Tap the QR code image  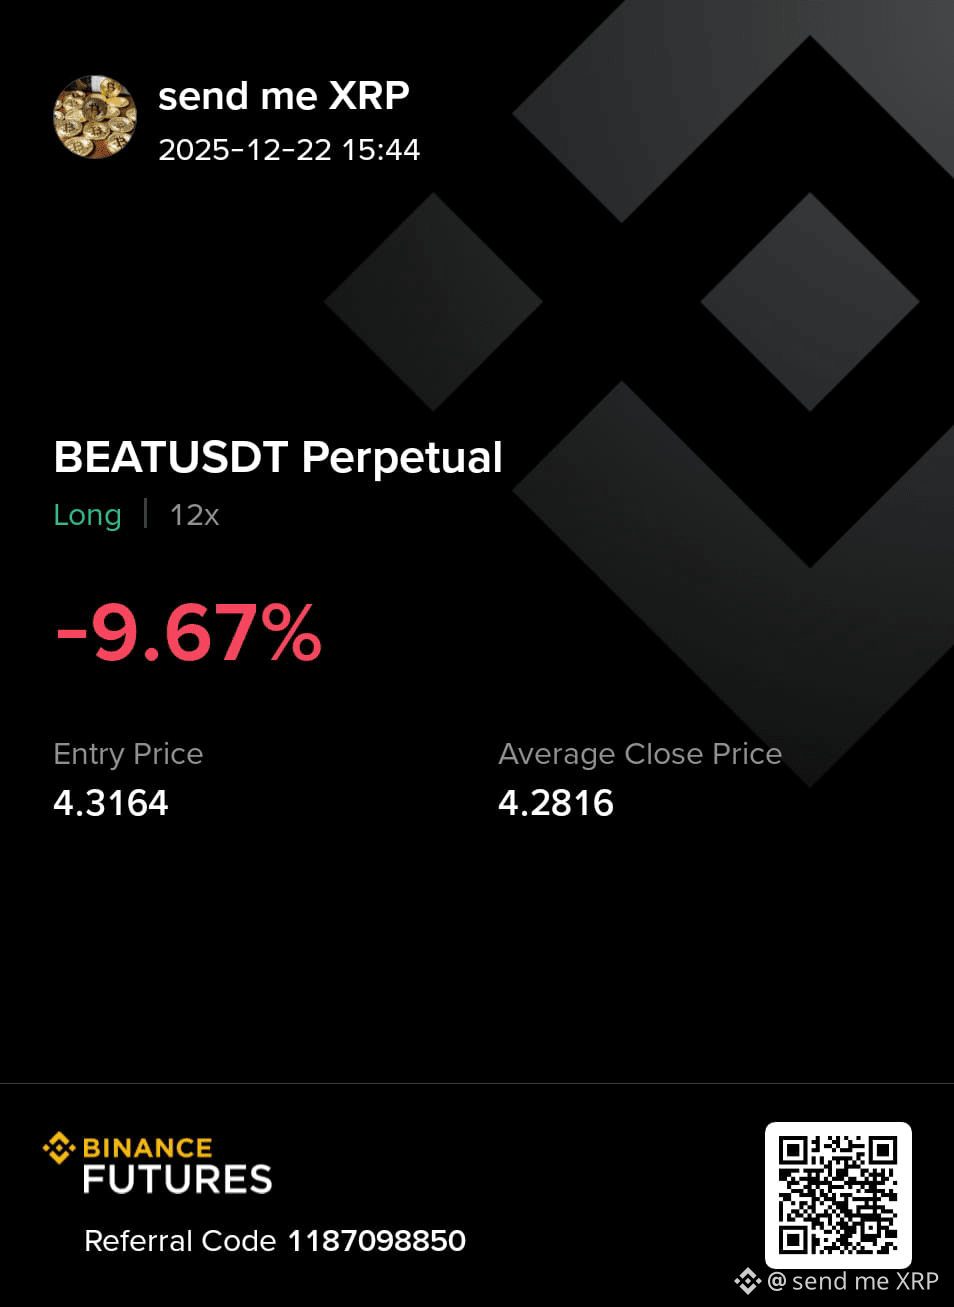coord(838,1195)
